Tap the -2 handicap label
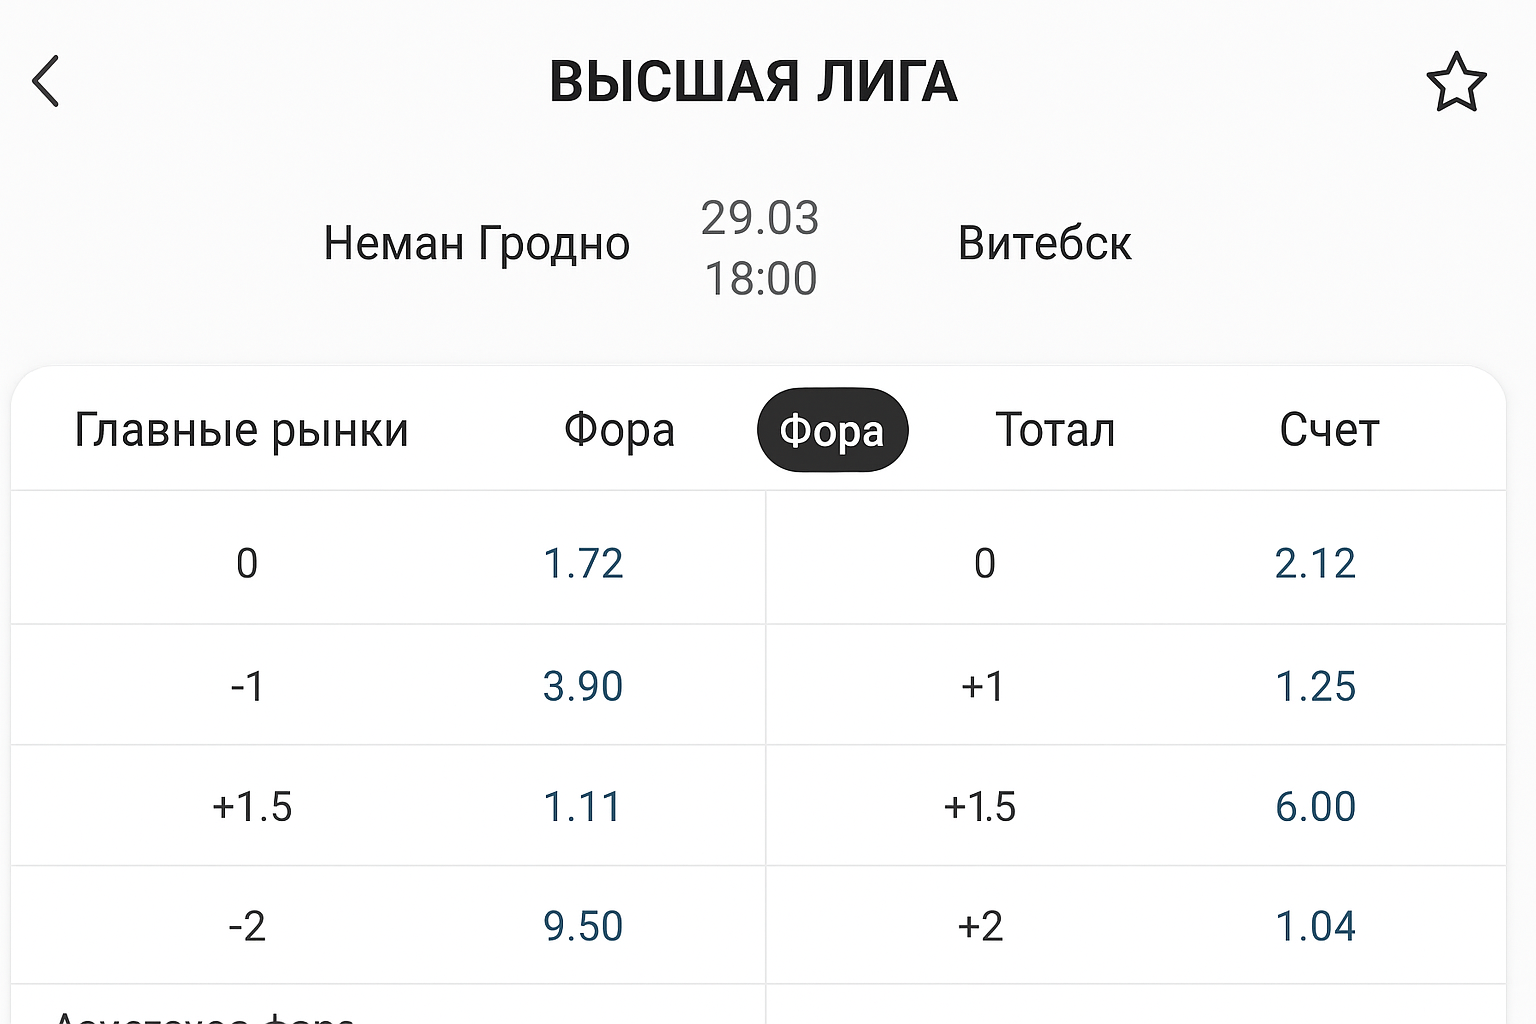The width and height of the screenshot is (1536, 1024). tap(247, 926)
